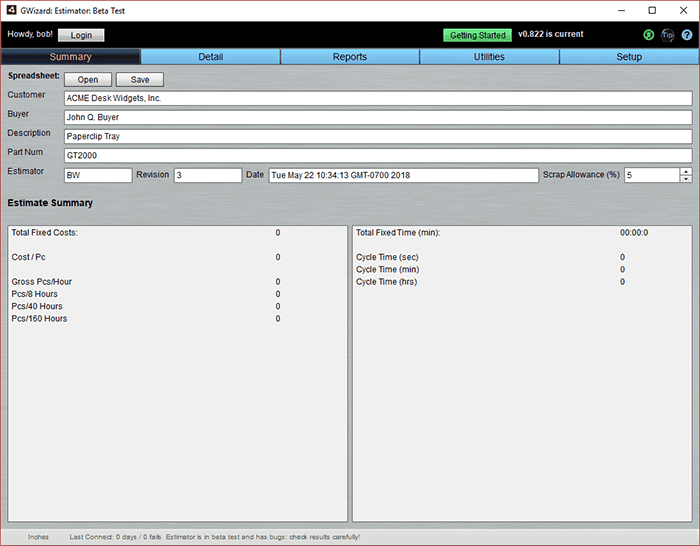The image size is (700, 546).
Task: Open a spreadsheet with the Open button
Action: 88,79
